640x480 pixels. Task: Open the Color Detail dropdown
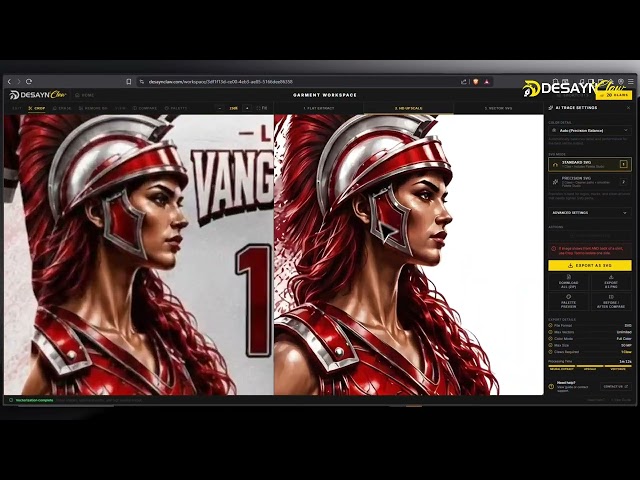click(590, 130)
